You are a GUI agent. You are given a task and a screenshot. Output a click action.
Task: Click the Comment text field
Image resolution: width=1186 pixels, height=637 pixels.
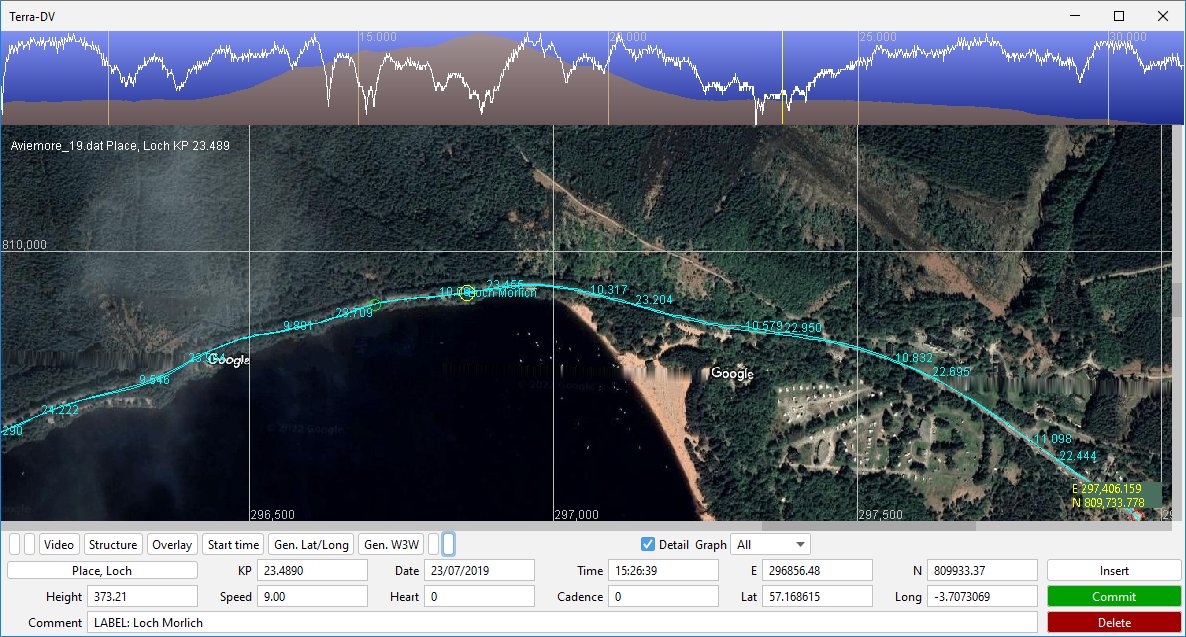pyautogui.click(x=560, y=623)
